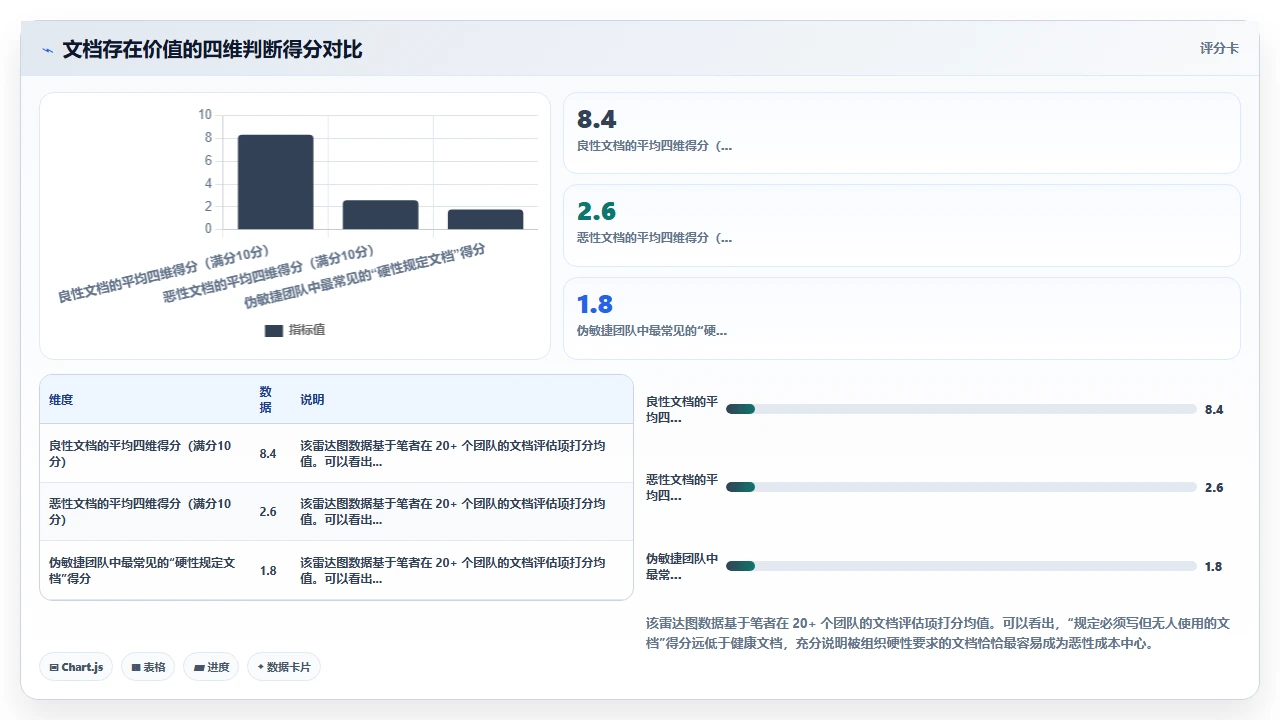
Task: Click the 8.4 value in the table
Action: (x=268, y=454)
